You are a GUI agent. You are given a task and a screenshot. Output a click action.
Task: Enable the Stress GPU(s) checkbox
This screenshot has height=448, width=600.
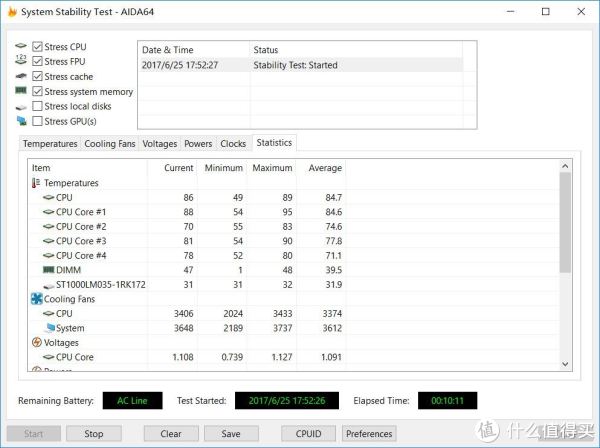click(37, 121)
